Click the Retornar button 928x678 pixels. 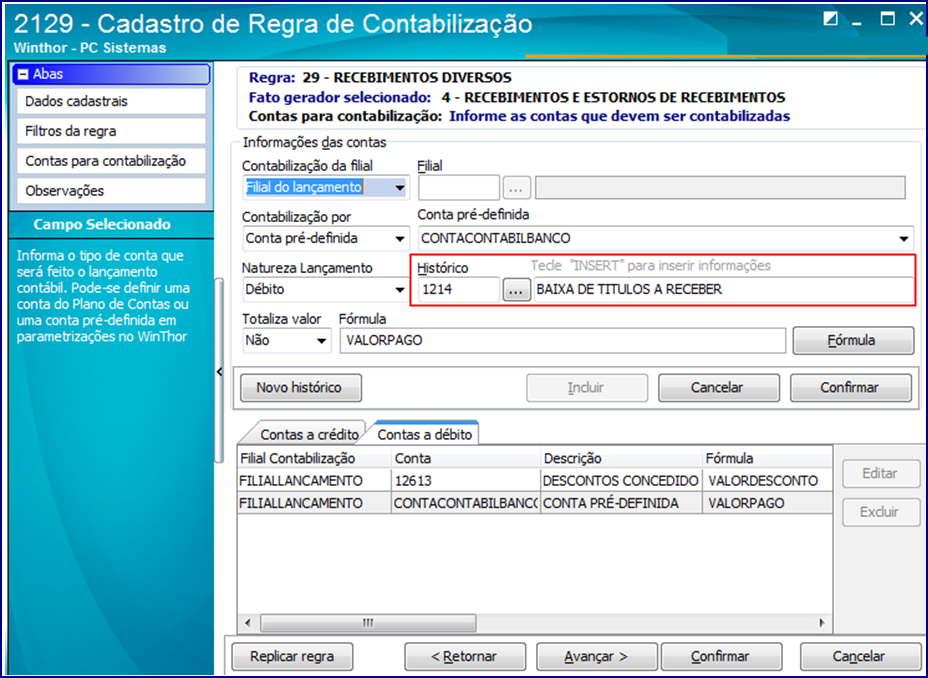pyautogui.click(x=465, y=657)
